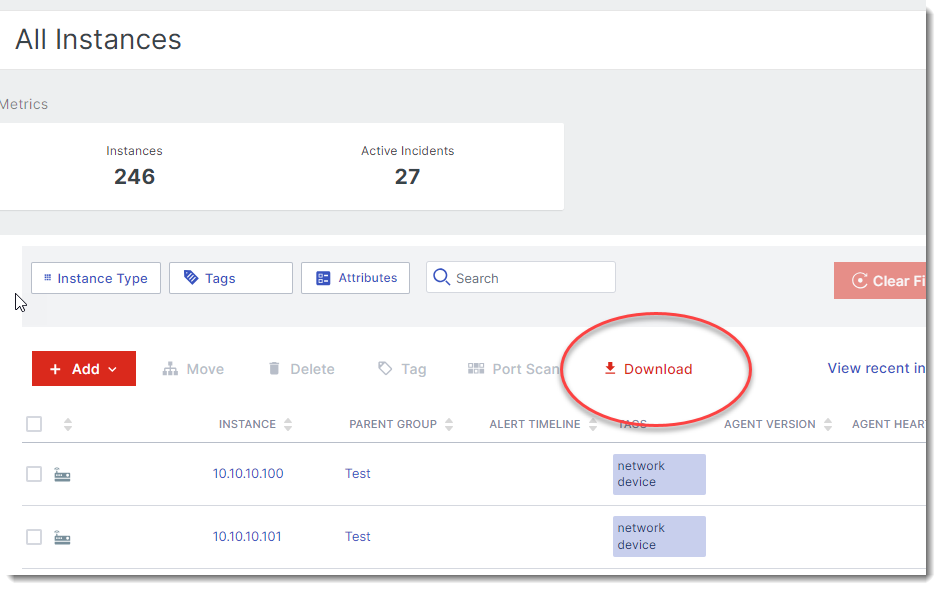Image resolution: width=941 pixels, height=590 pixels.
Task: Click the Instances count 246
Action: tap(134, 176)
